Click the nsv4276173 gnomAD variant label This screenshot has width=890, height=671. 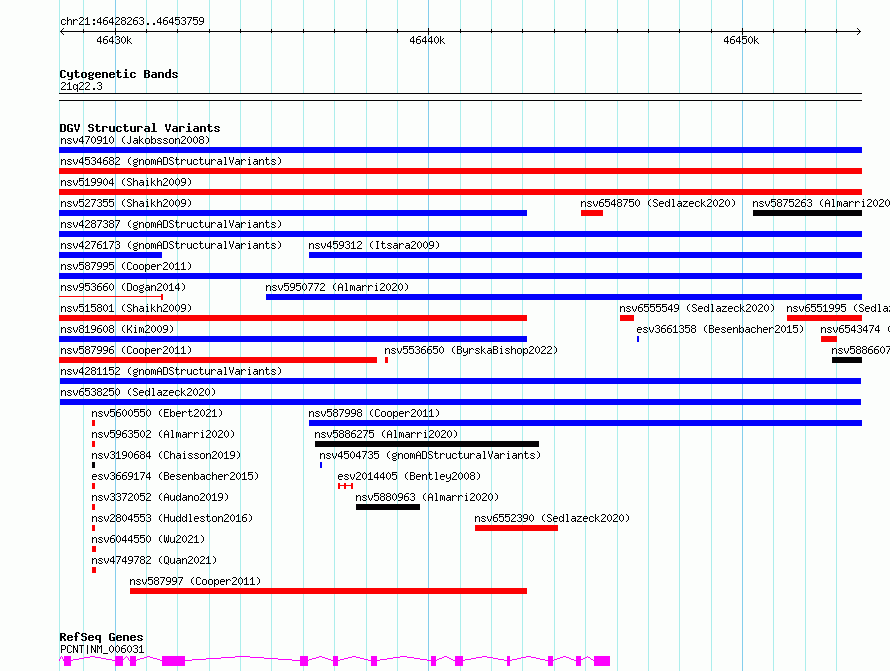171,245
